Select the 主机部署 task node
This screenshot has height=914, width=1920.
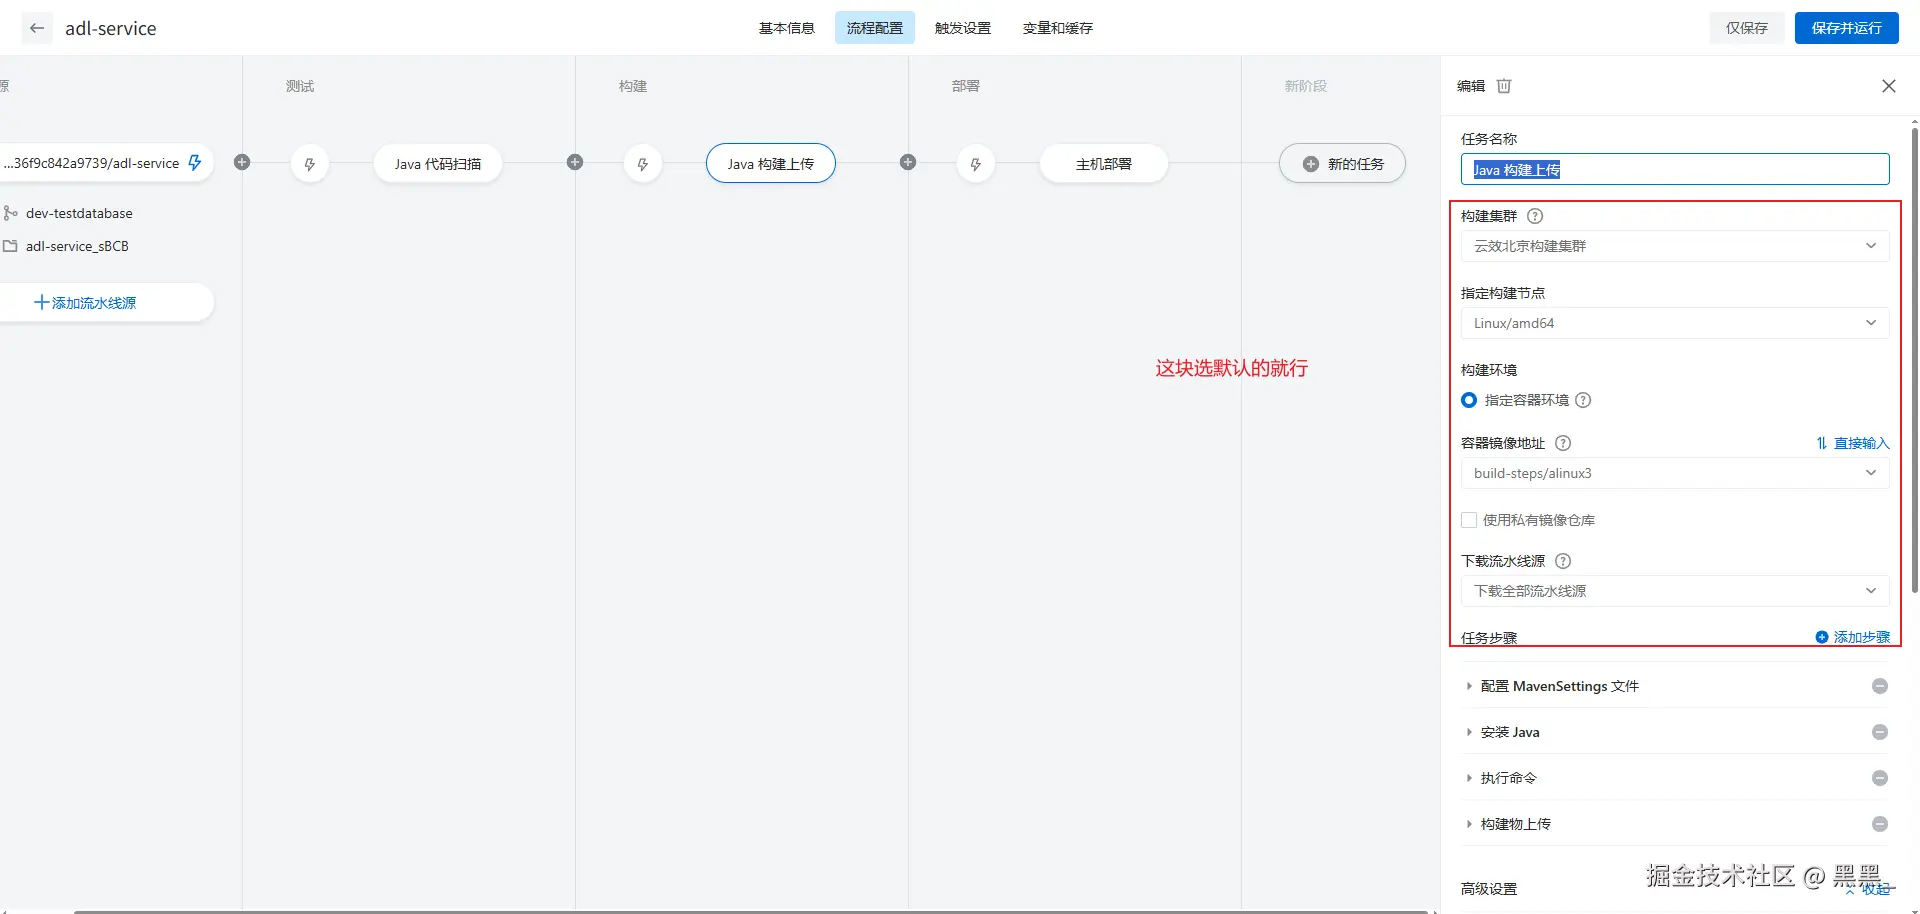tap(1104, 164)
